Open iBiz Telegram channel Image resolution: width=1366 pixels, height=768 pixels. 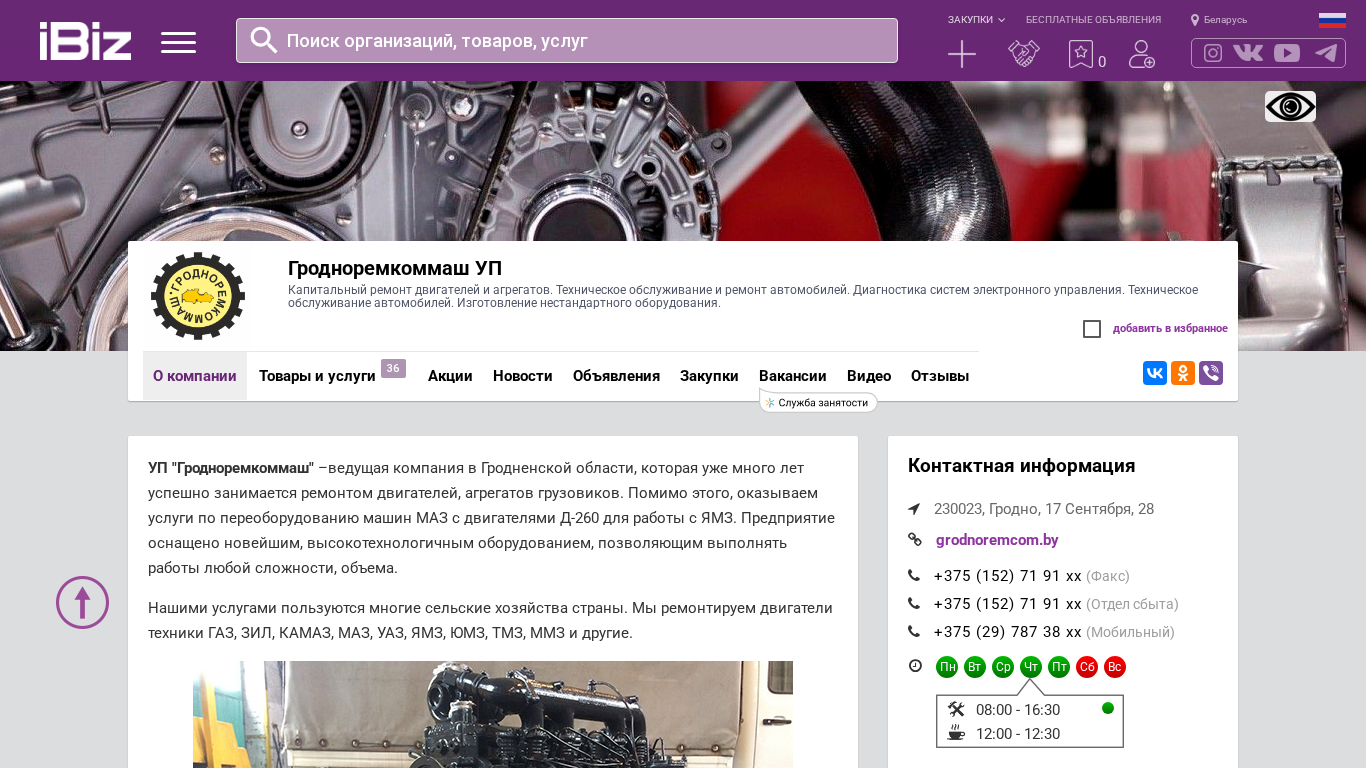click(x=1326, y=53)
